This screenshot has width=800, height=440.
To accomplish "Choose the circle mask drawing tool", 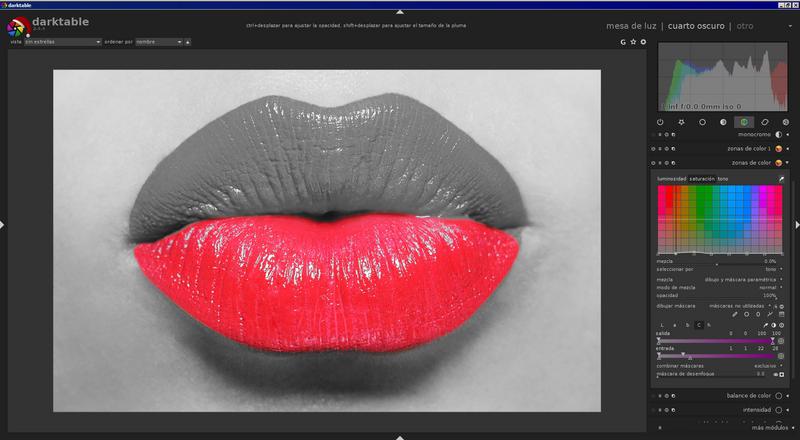I will pos(746,314).
